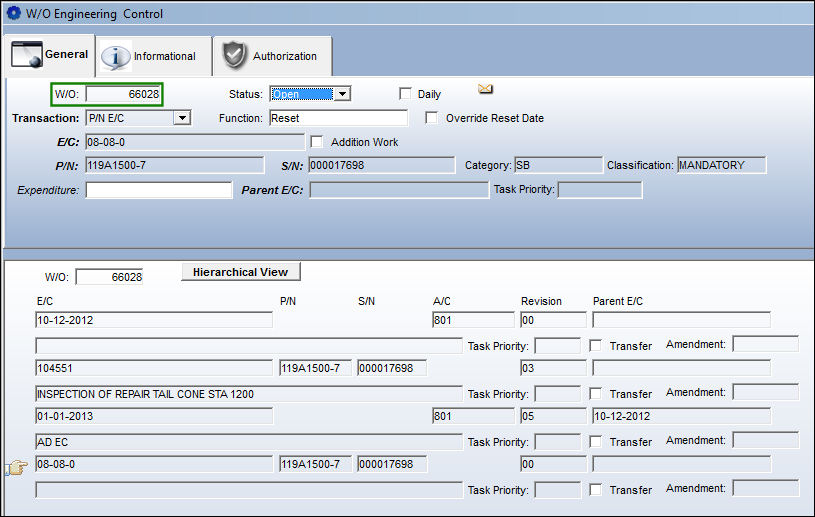This screenshot has height=517, width=815.
Task: Click Parent E/C 10-12-2012 in third row
Action: pyautogui.click(x=681, y=416)
